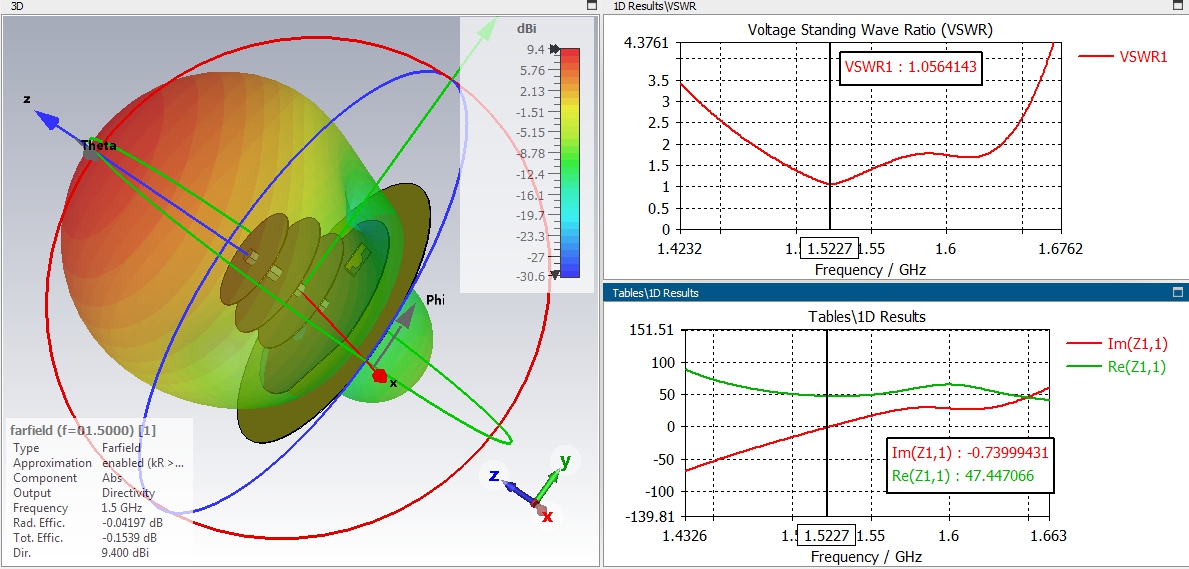Click the VSWR1 : 1.0564143 marker box
1189x569 pixels.
click(x=913, y=68)
